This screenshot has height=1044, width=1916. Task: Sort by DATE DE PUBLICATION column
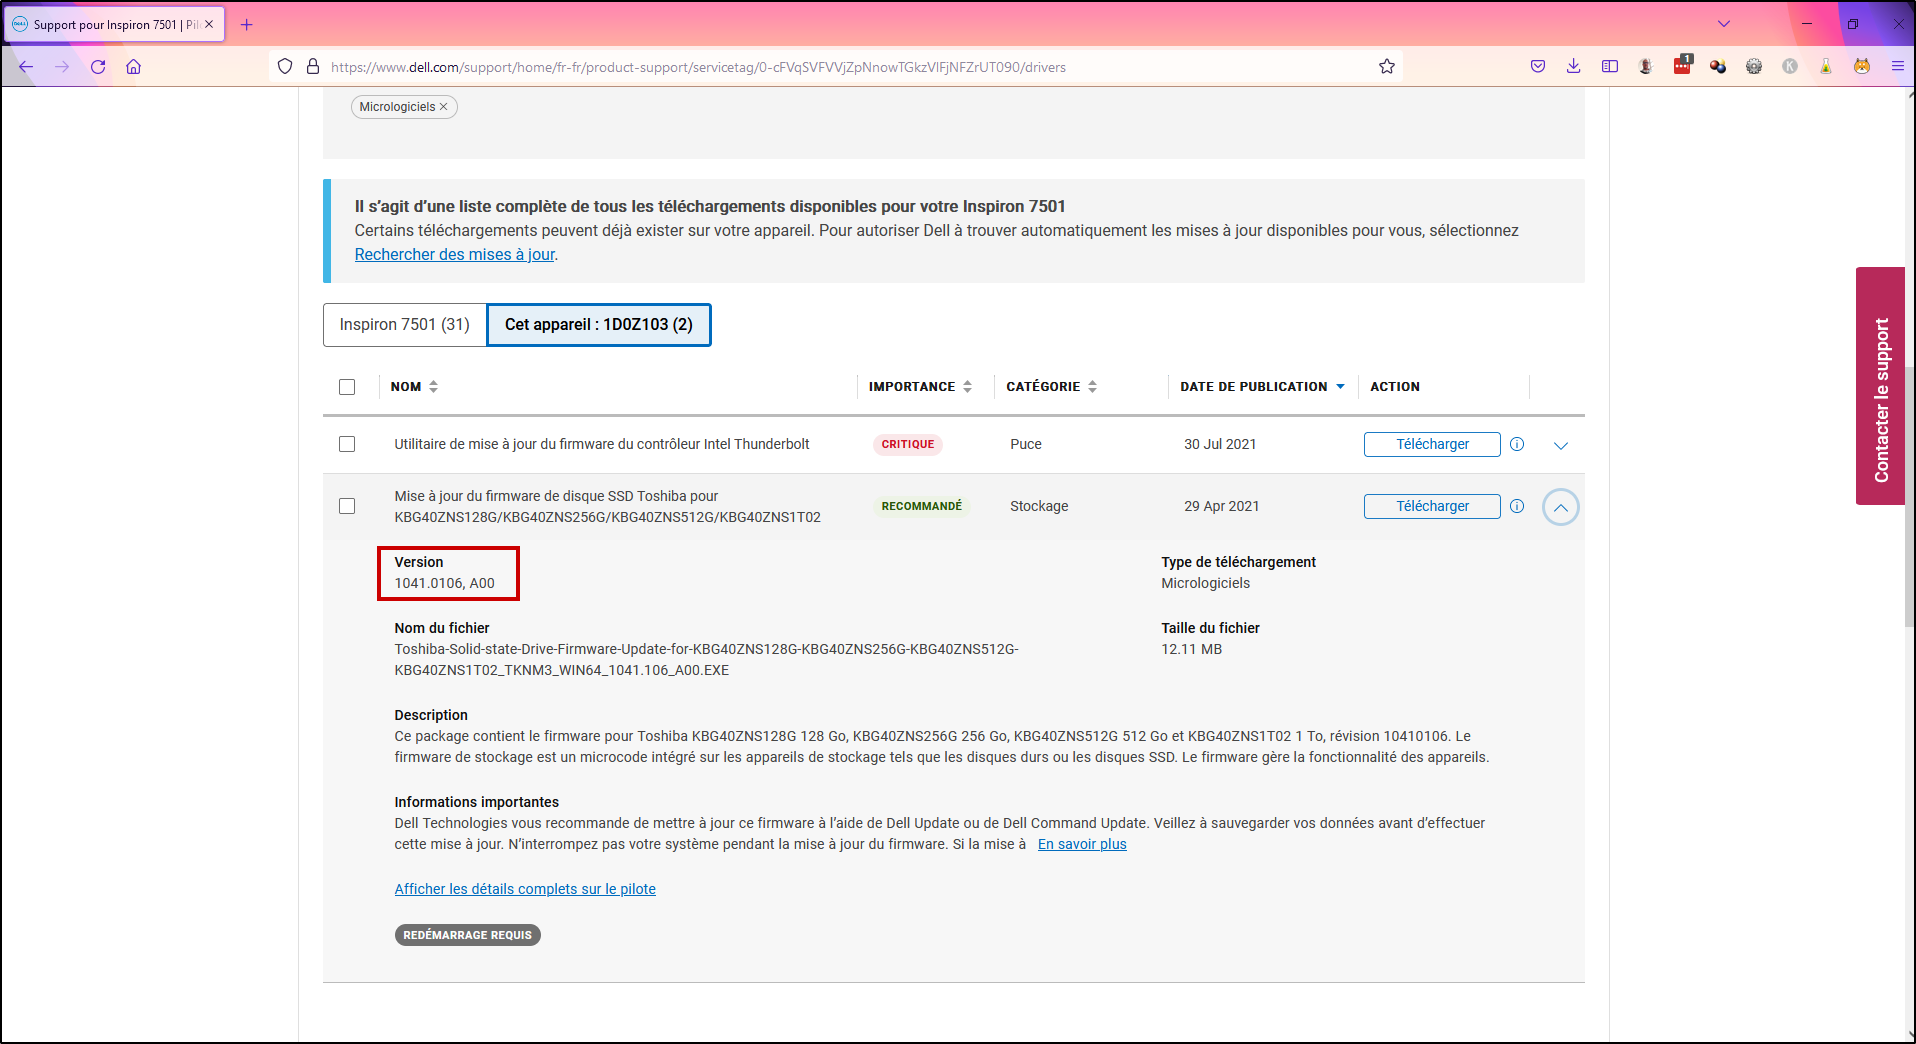(1262, 387)
